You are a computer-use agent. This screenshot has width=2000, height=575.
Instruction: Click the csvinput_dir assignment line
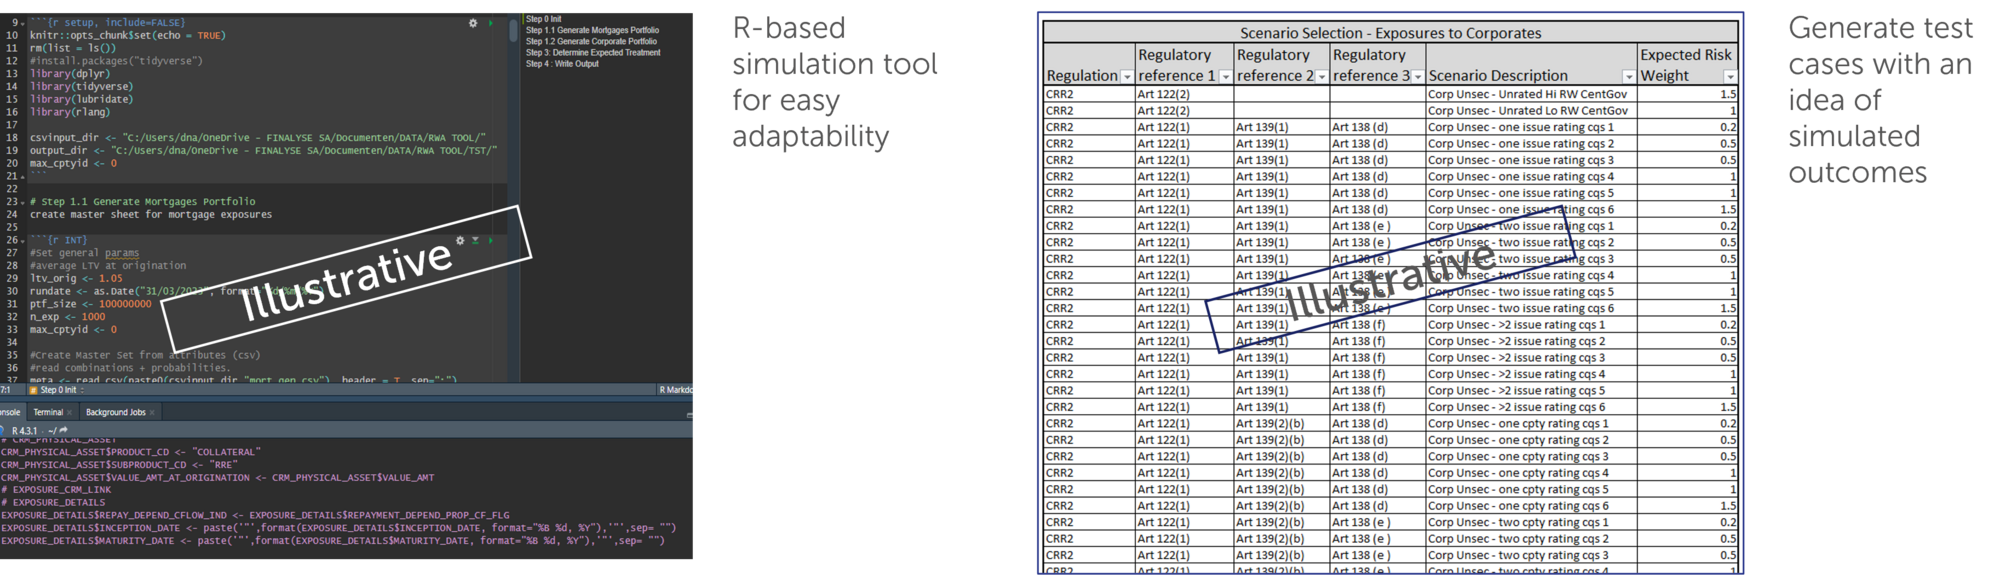[258, 138]
